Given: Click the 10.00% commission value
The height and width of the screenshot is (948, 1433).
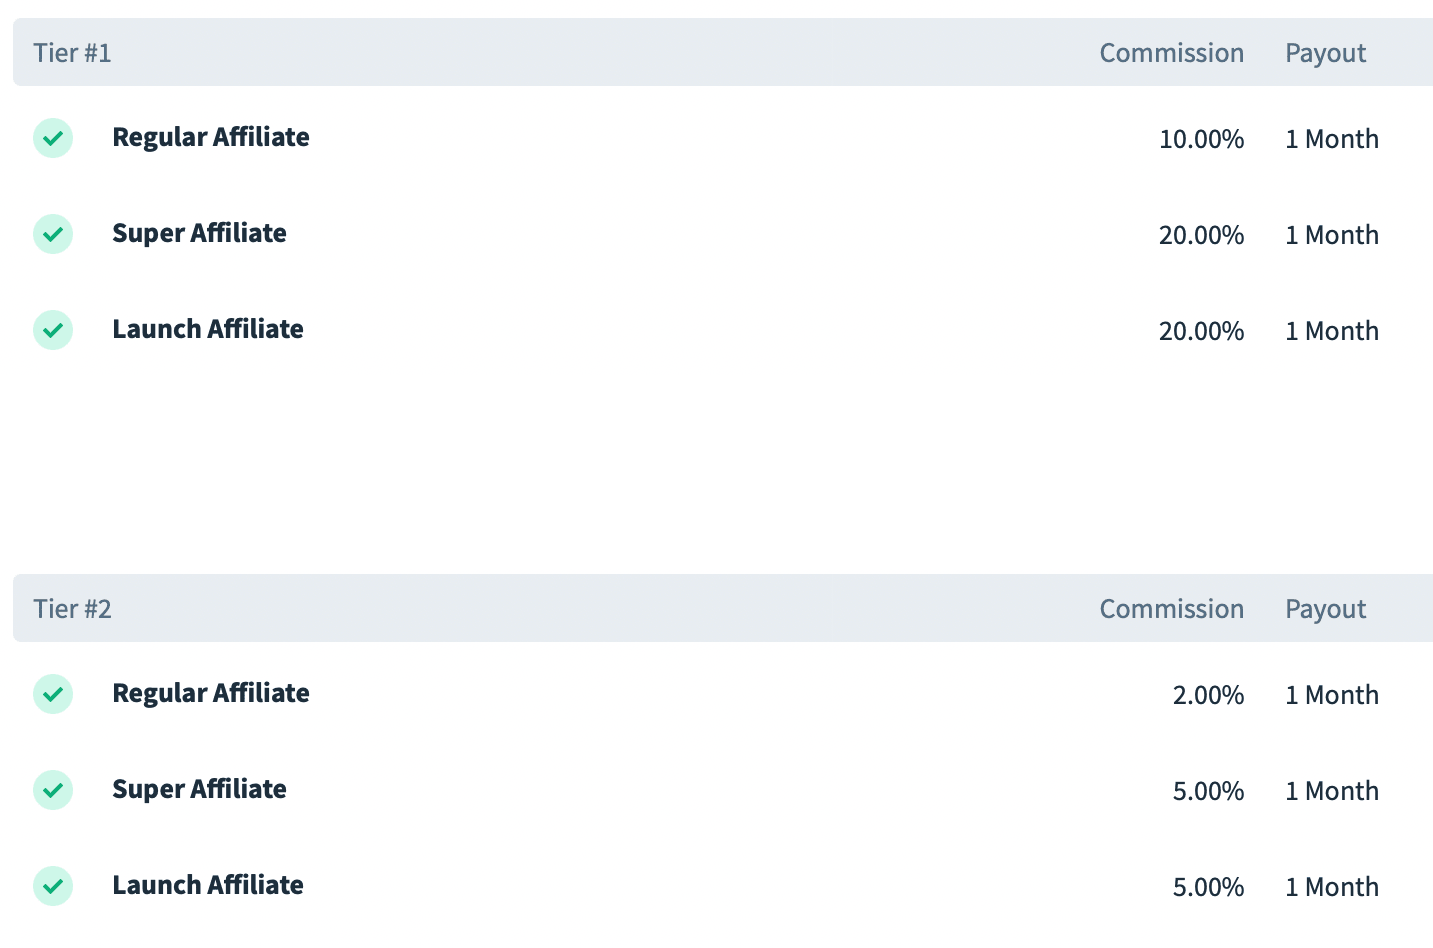Looking at the screenshot, I should pos(1201,139).
